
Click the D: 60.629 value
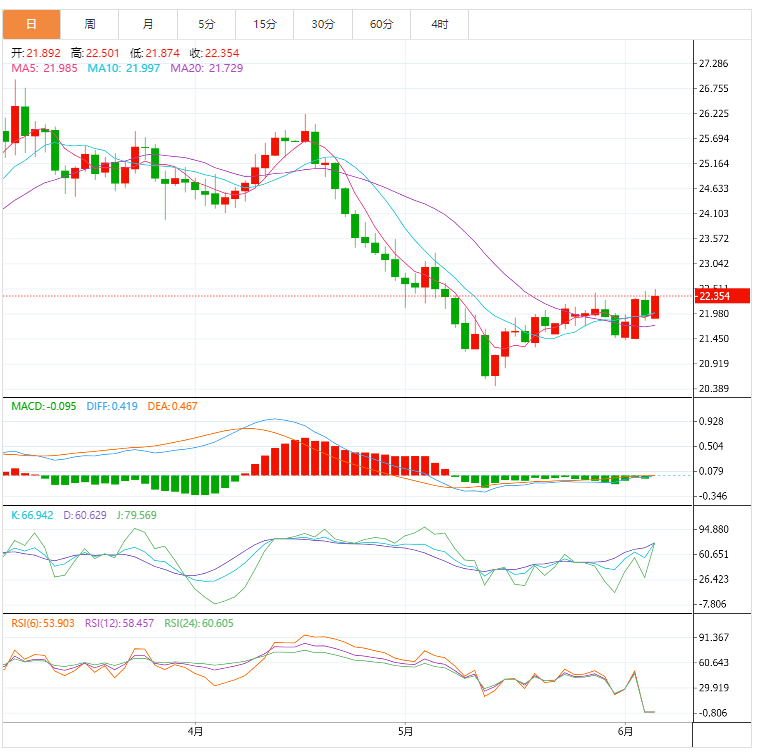coord(85,515)
